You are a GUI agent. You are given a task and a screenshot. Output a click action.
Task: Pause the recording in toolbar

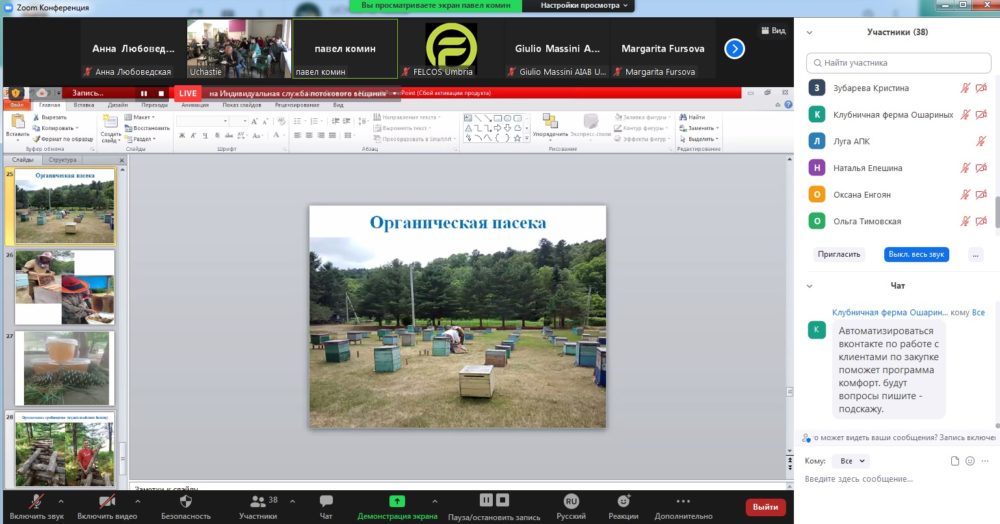point(486,500)
